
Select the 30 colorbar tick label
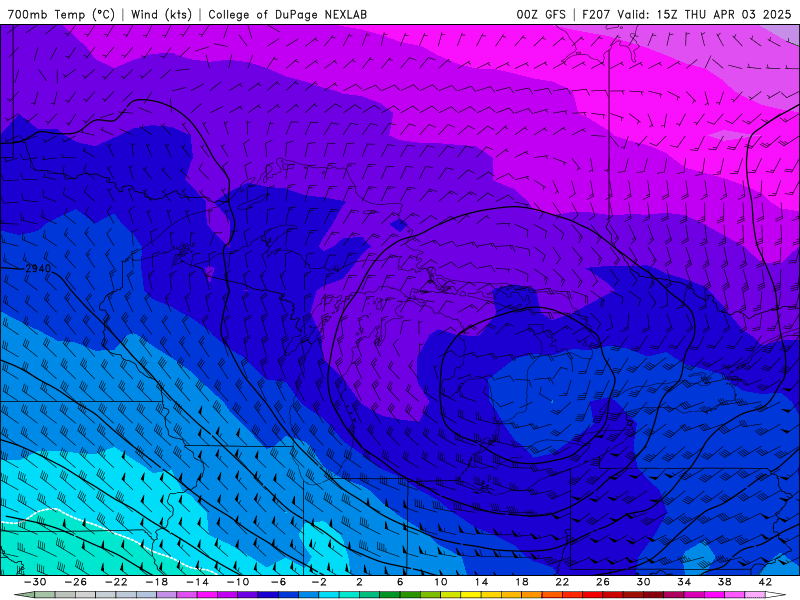pyautogui.click(x=643, y=582)
